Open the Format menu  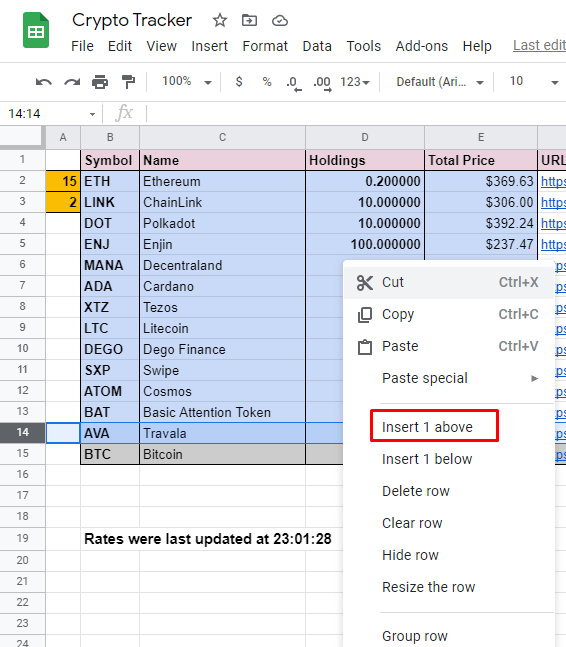pos(265,46)
